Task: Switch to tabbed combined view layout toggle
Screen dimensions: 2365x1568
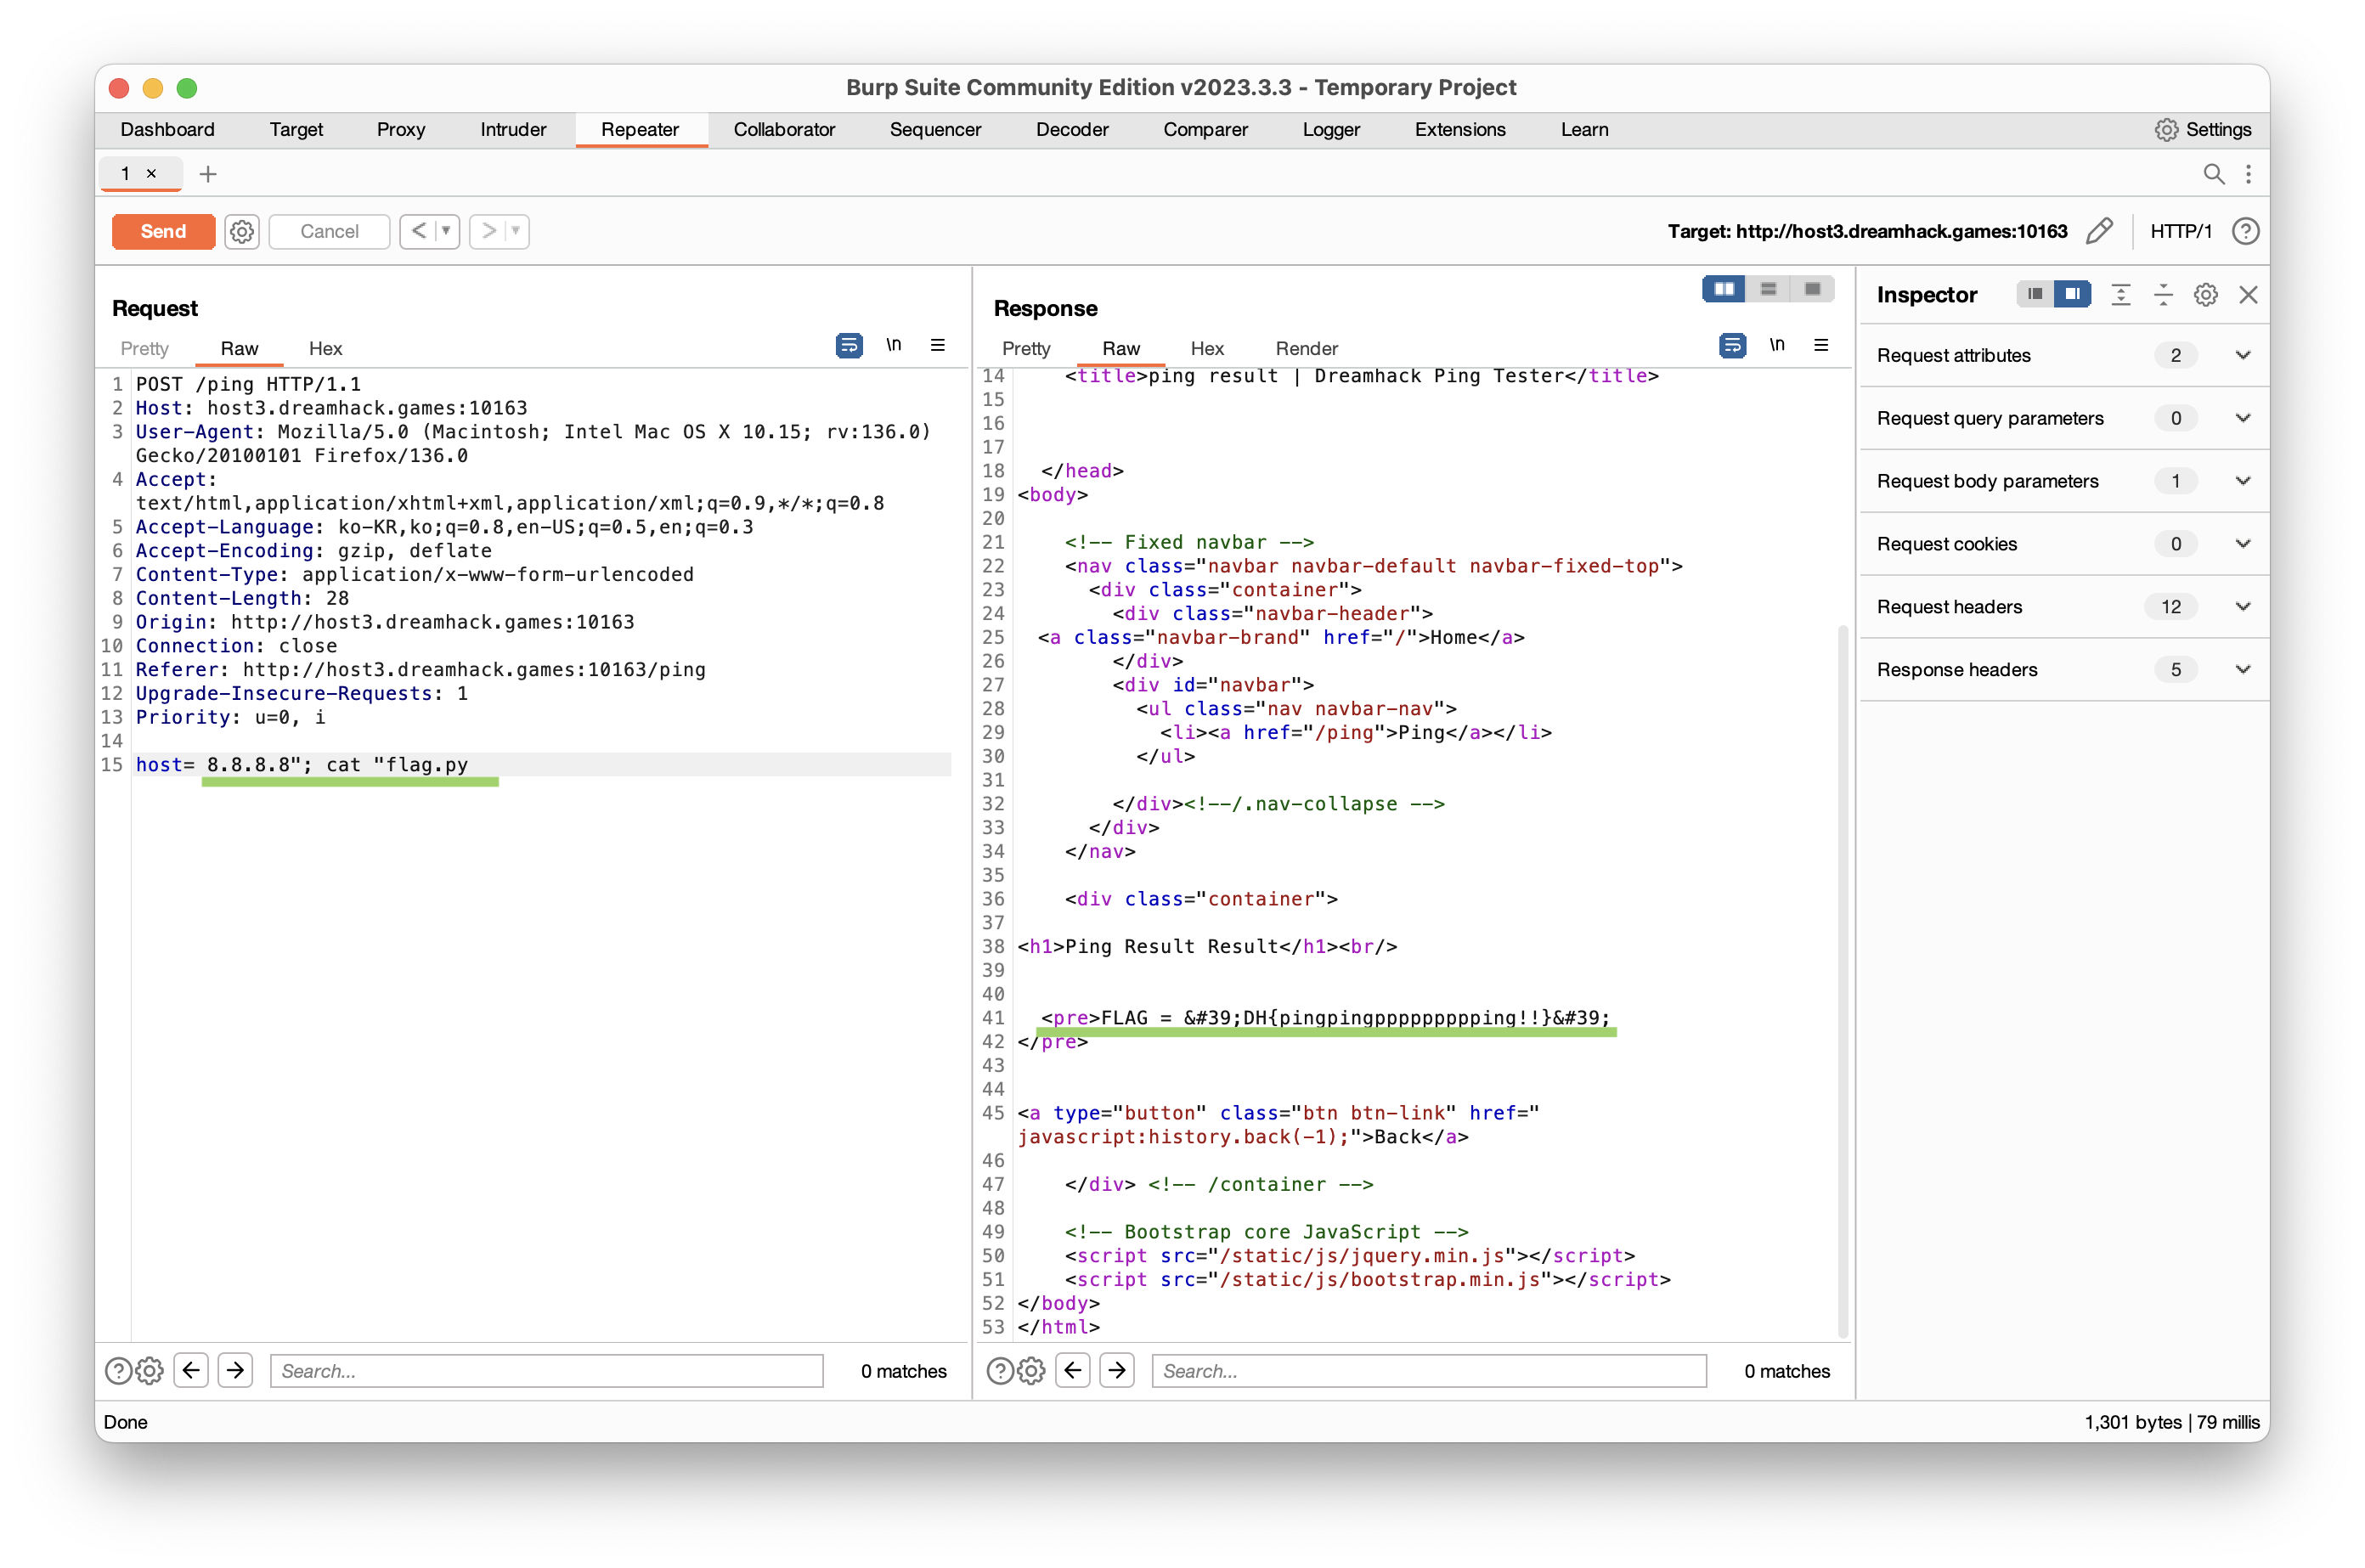Action: pyautogui.click(x=1812, y=289)
